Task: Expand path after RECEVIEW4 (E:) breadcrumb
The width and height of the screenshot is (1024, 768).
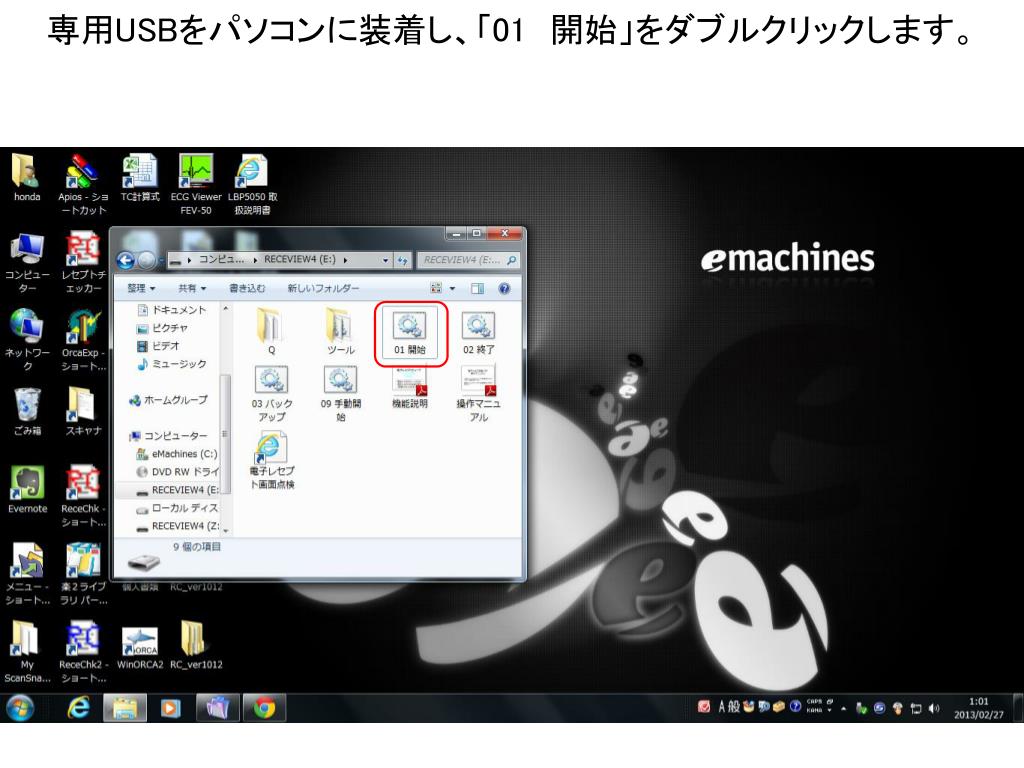Action: [x=345, y=260]
